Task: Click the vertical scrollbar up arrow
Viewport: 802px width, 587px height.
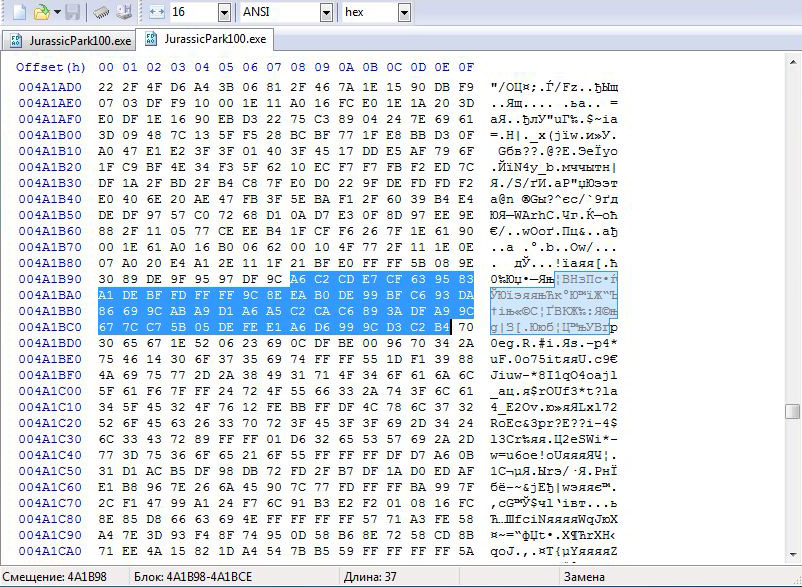Action: click(x=793, y=59)
